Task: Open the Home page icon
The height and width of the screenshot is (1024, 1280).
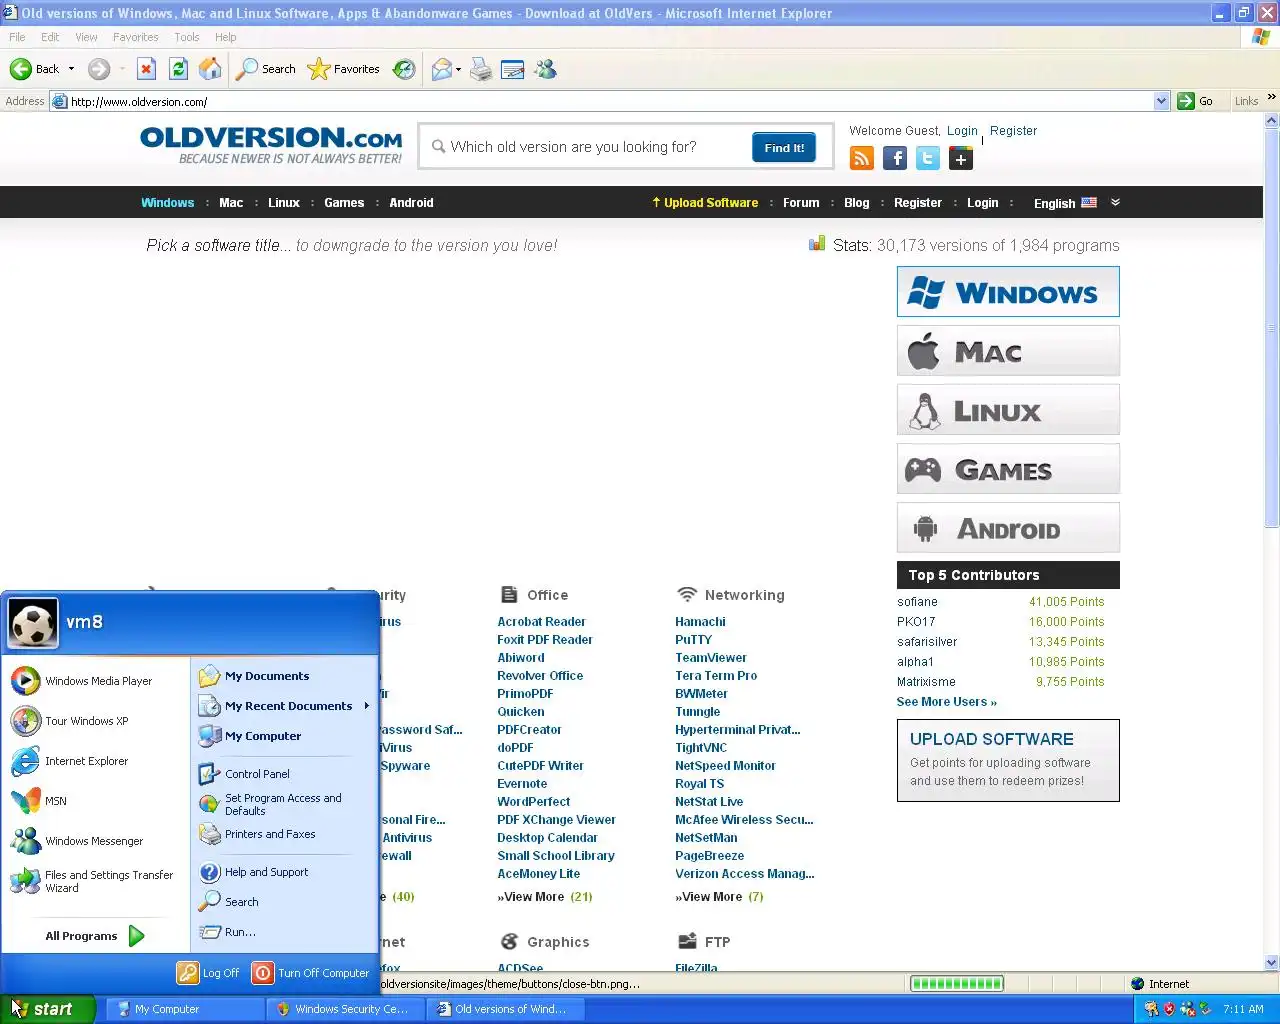Action: [x=210, y=69]
